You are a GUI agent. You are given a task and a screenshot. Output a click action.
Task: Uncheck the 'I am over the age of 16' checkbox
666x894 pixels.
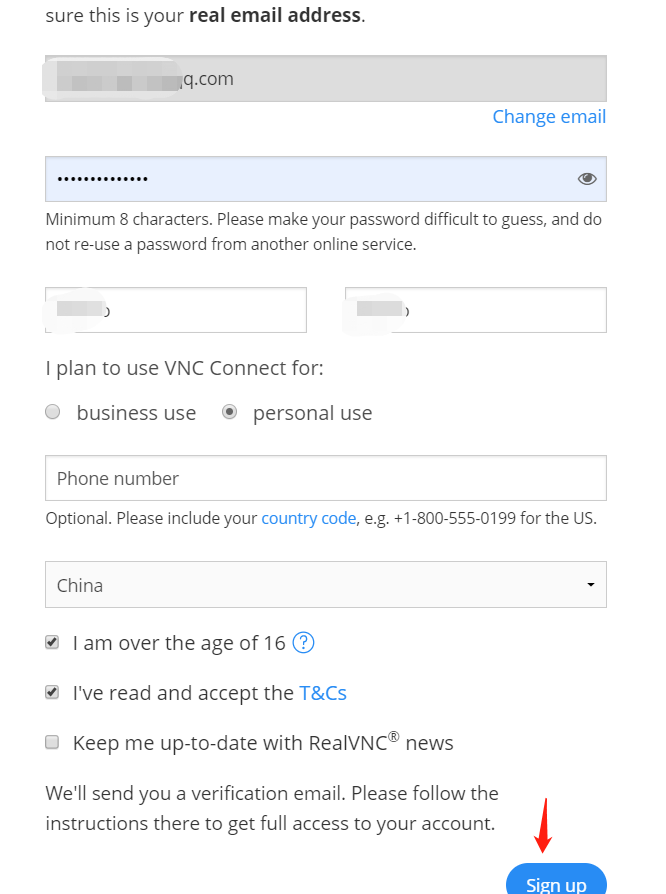tap(51, 642)
